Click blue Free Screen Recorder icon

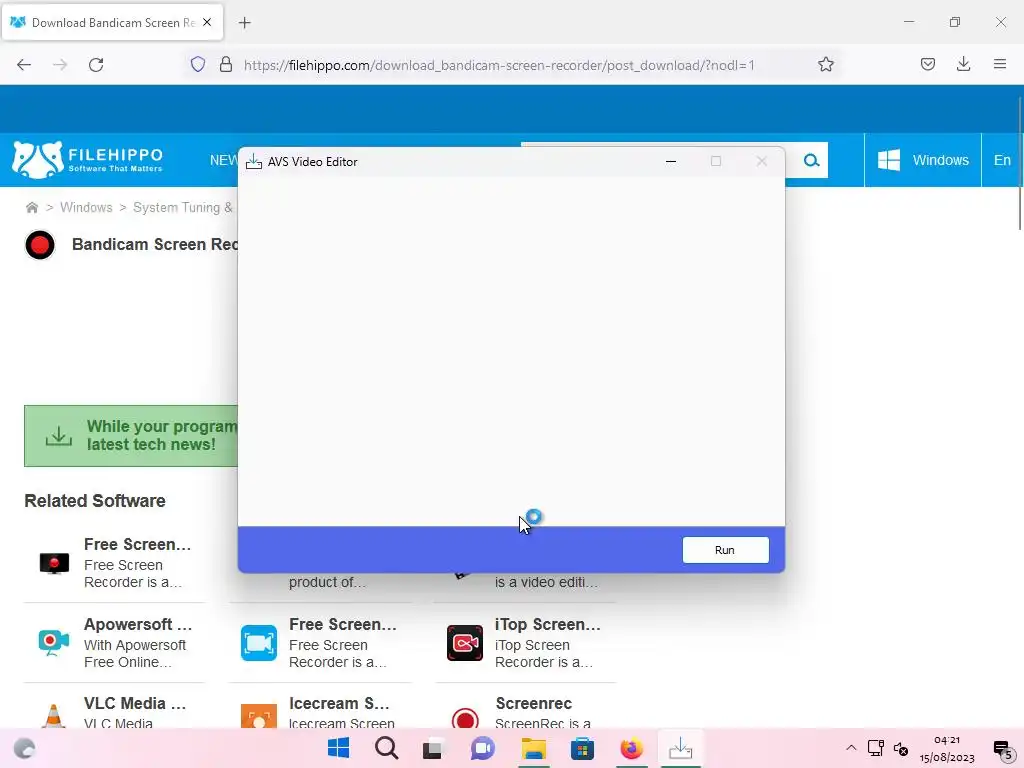[x=259, y=643]
